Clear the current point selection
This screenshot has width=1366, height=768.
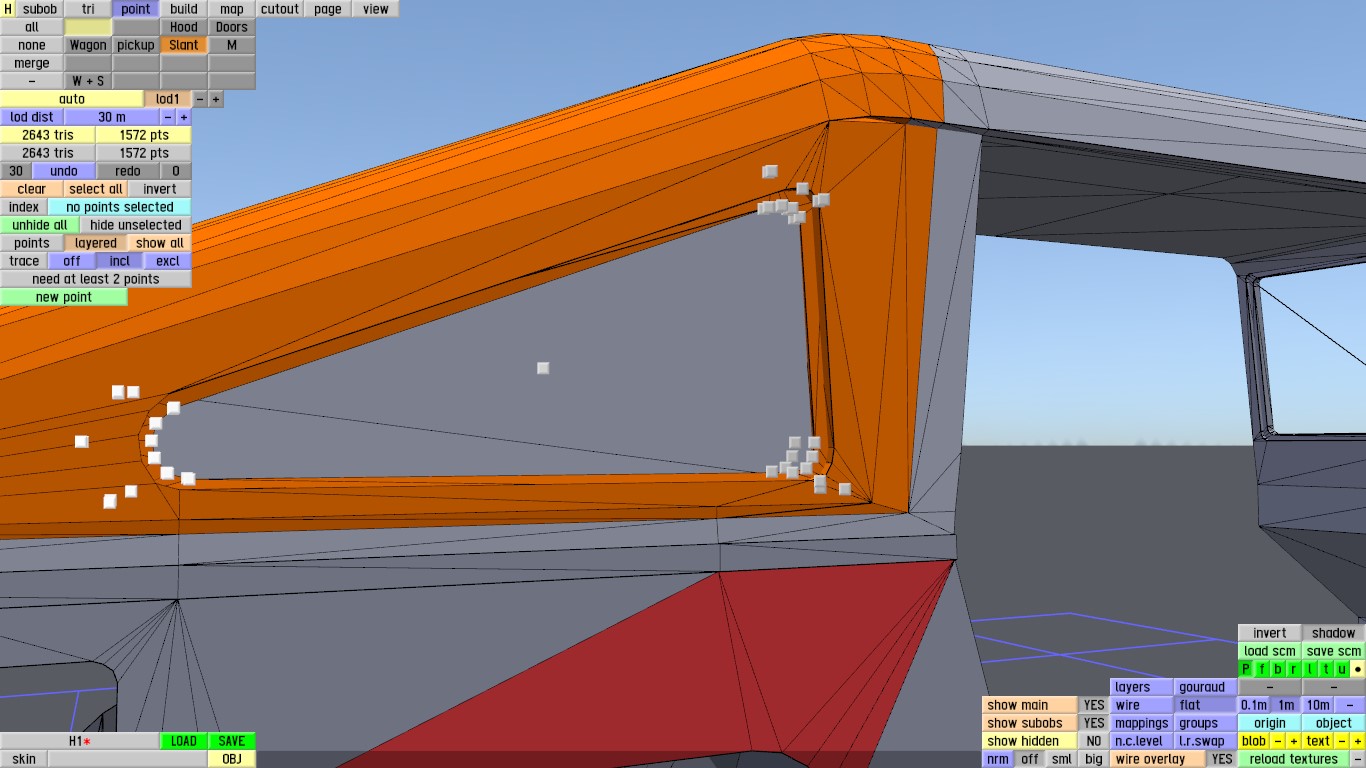(x=32, y=189)
